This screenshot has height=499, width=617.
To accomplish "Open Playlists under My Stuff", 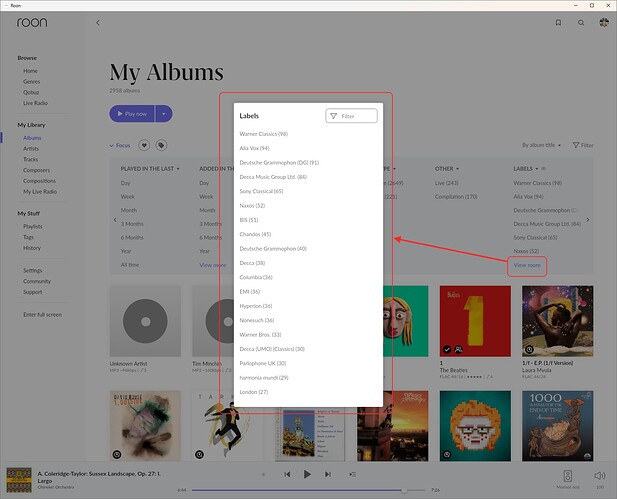I will [33, 227].
